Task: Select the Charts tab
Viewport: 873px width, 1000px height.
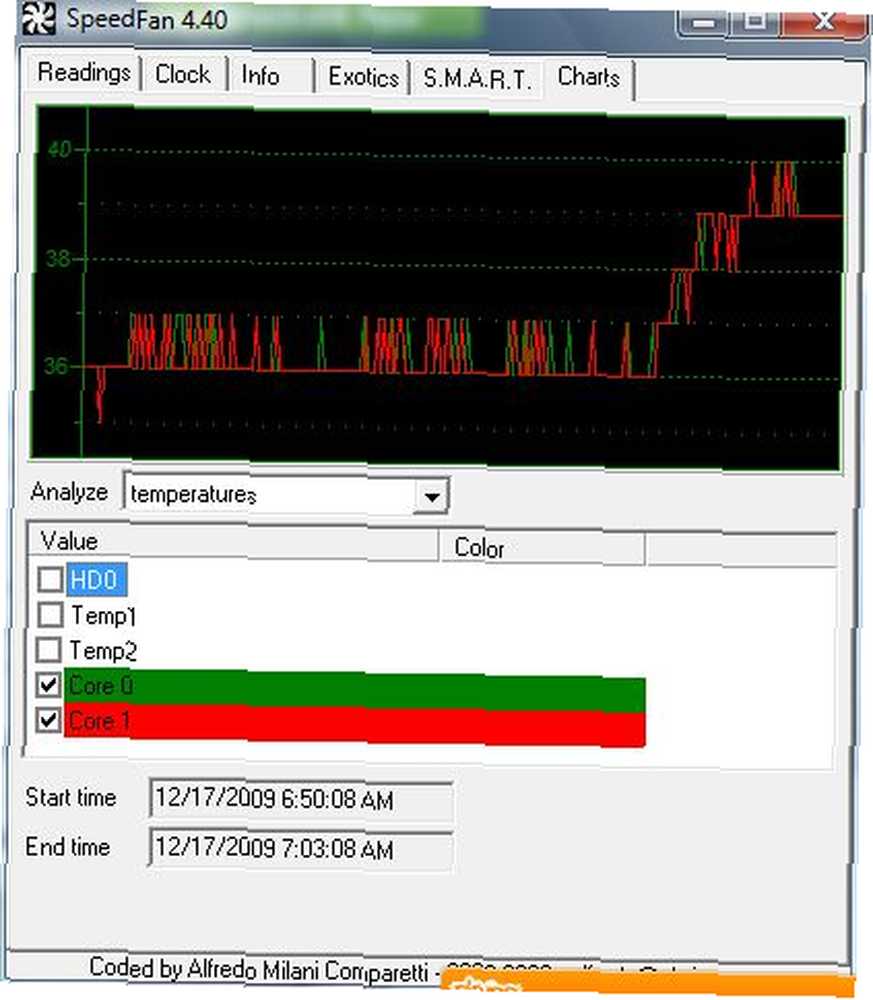Action: coord(589,77)
